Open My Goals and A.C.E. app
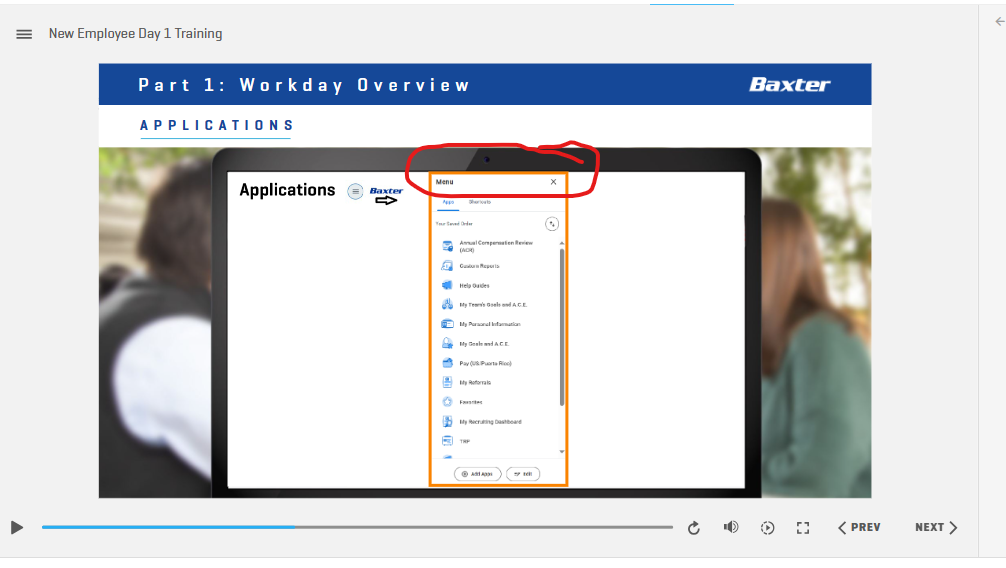The image size is (1006, 568). (x=475, y=343)
